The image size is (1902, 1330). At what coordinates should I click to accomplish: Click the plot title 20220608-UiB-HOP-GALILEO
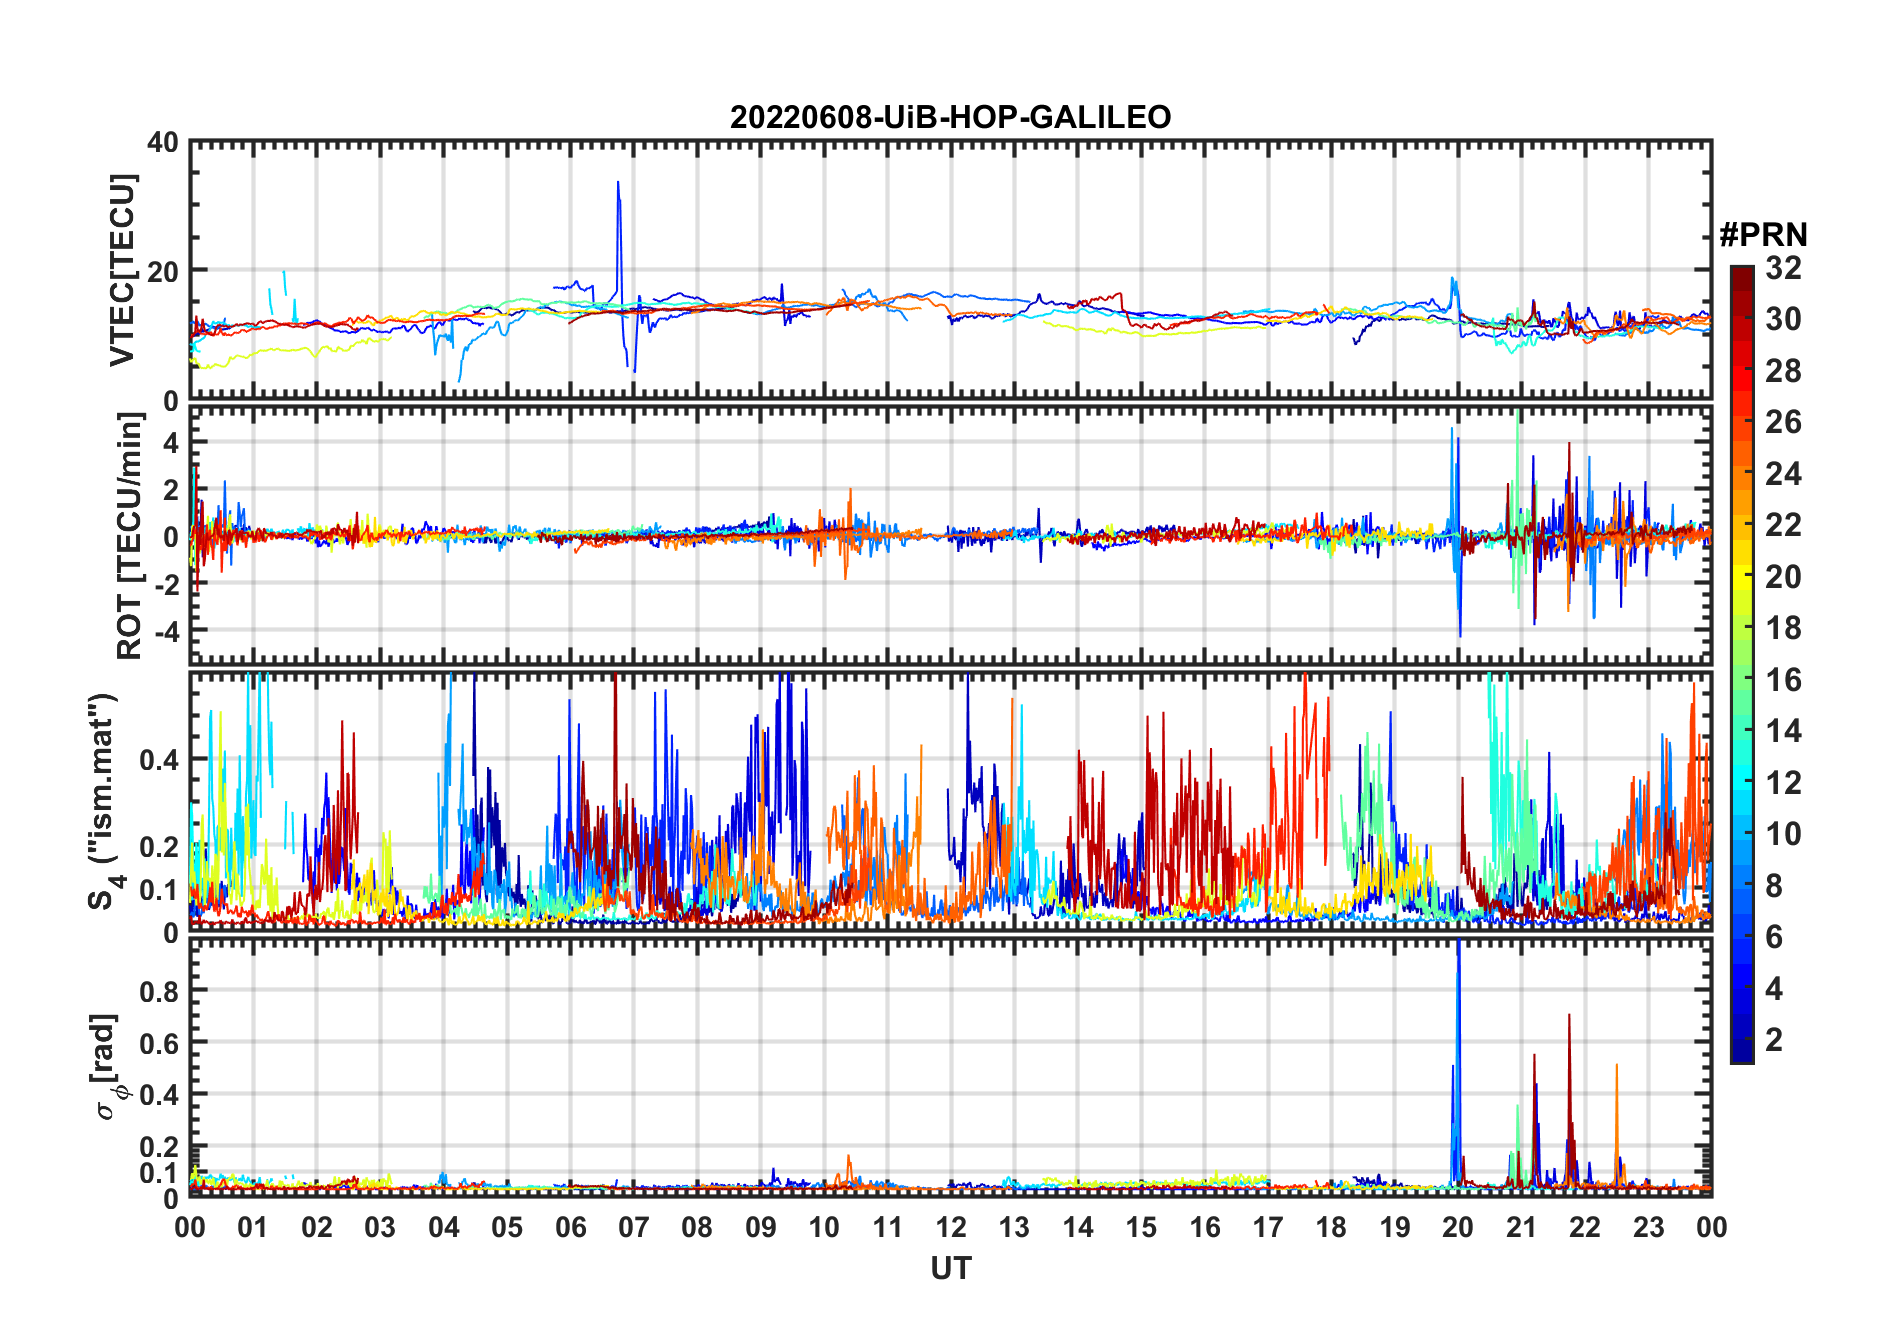[950, 117]
